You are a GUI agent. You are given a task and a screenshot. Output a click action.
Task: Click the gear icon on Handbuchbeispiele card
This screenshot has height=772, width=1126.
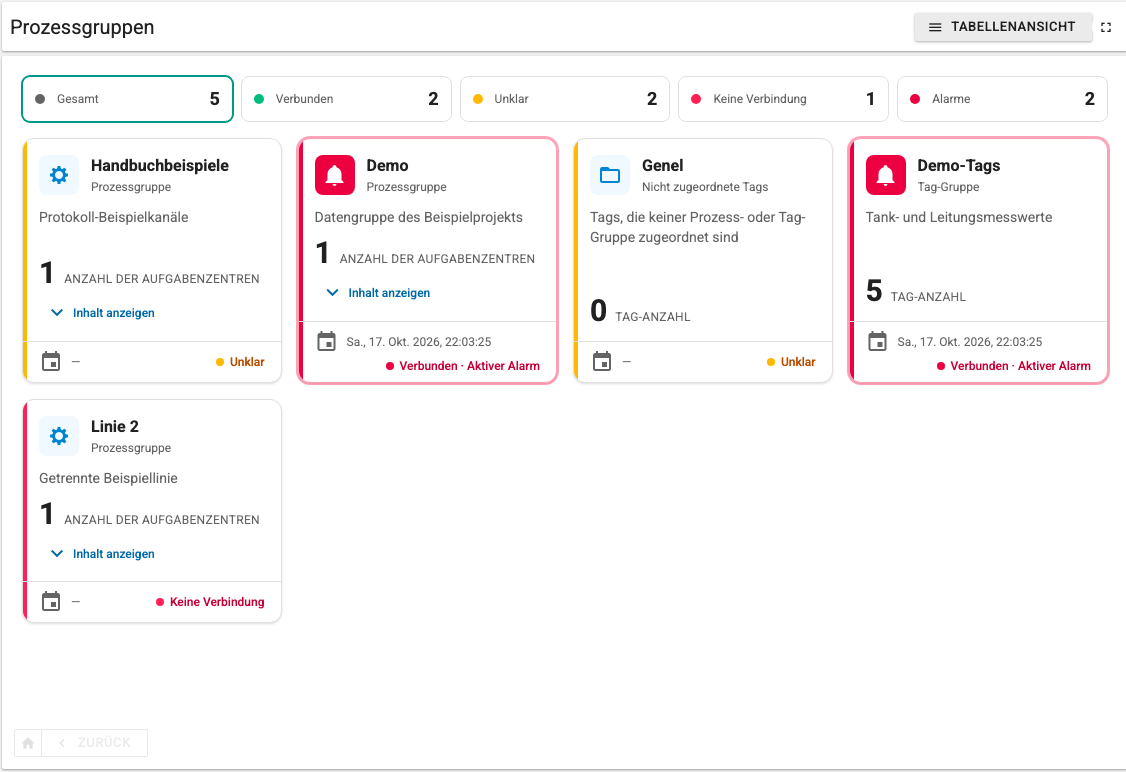tap(59, 175)
